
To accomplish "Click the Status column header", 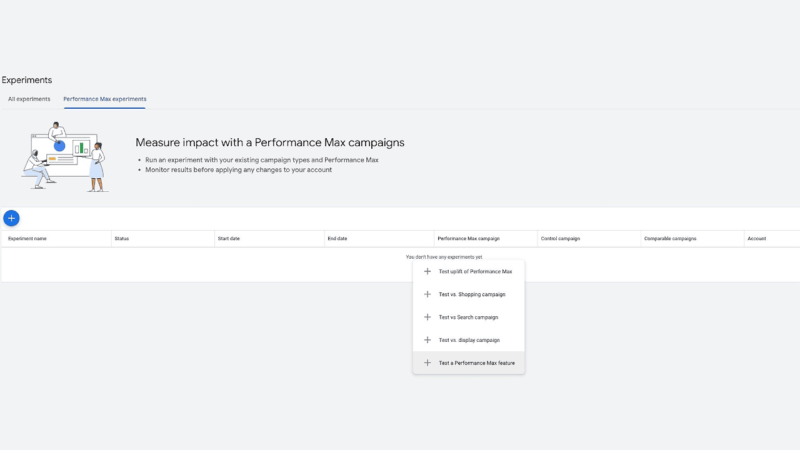I will click(x=122, y=238).
